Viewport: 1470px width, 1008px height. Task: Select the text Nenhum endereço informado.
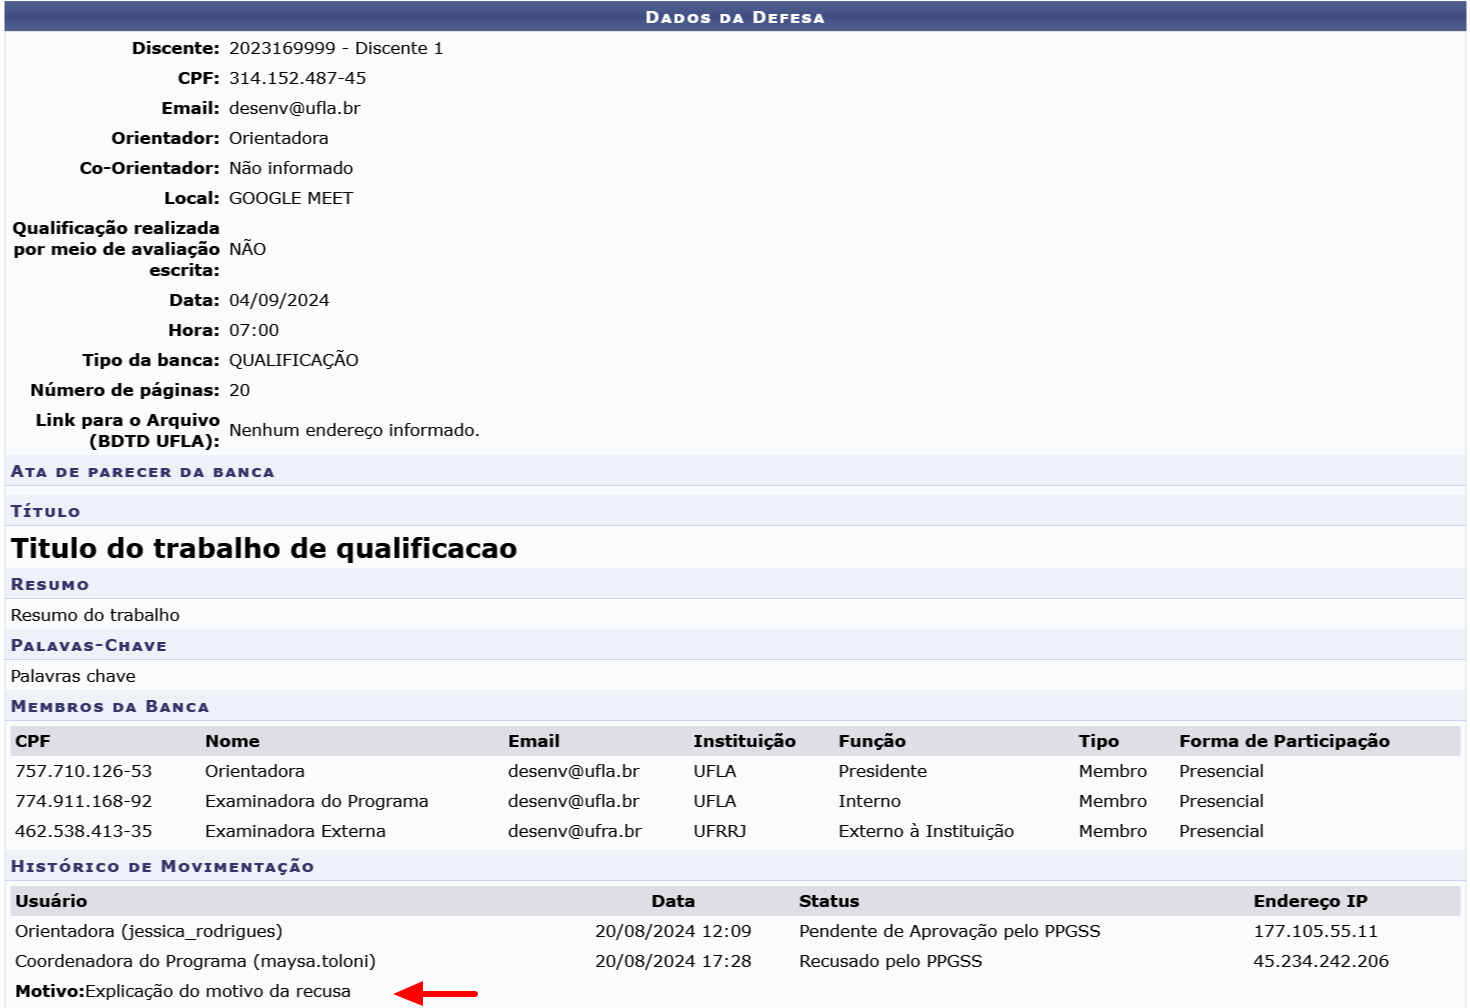[x=354, y=430]
